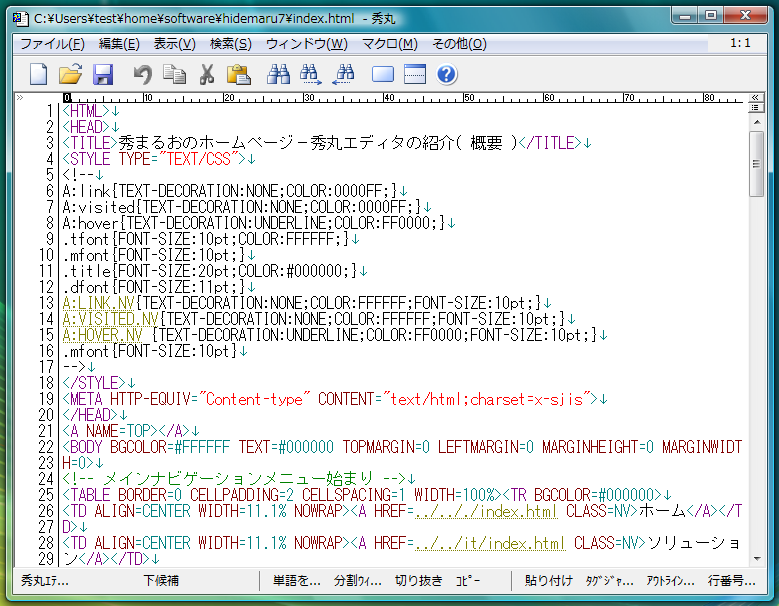This screenshot has height=606, width=779.
Task: Click the 切り抜き function key button
Action: click(418, 580)
